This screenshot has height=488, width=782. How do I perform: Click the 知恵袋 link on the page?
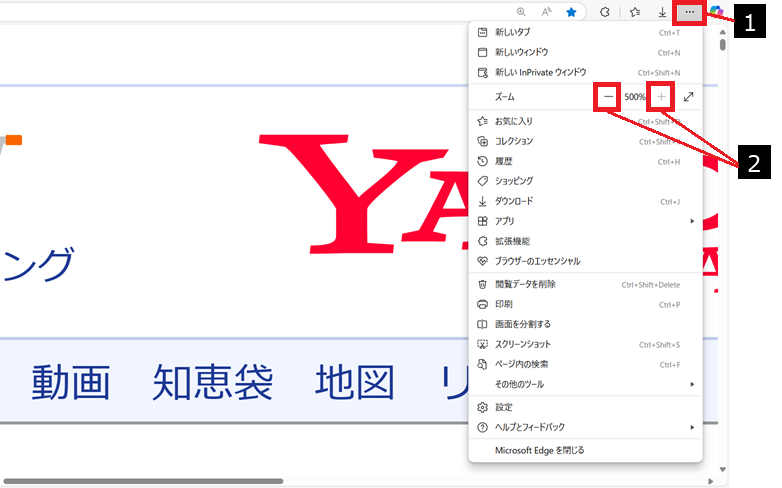click(213, 382)
